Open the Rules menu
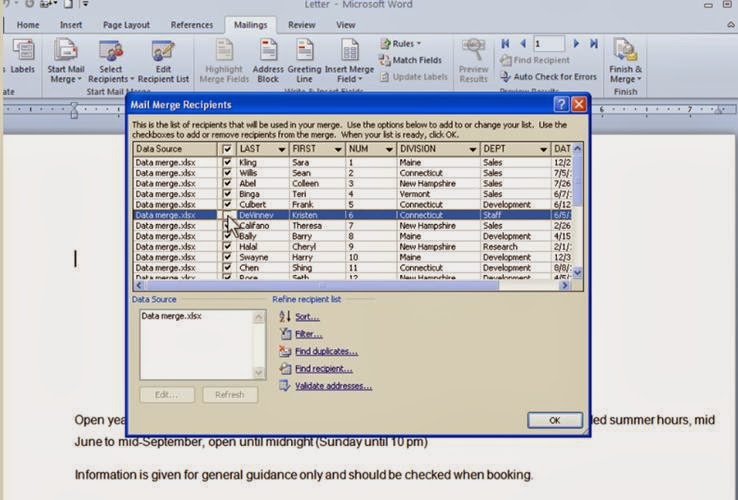Screen dimensions: 738x500 pyautogui.click(x=401, y=44)
